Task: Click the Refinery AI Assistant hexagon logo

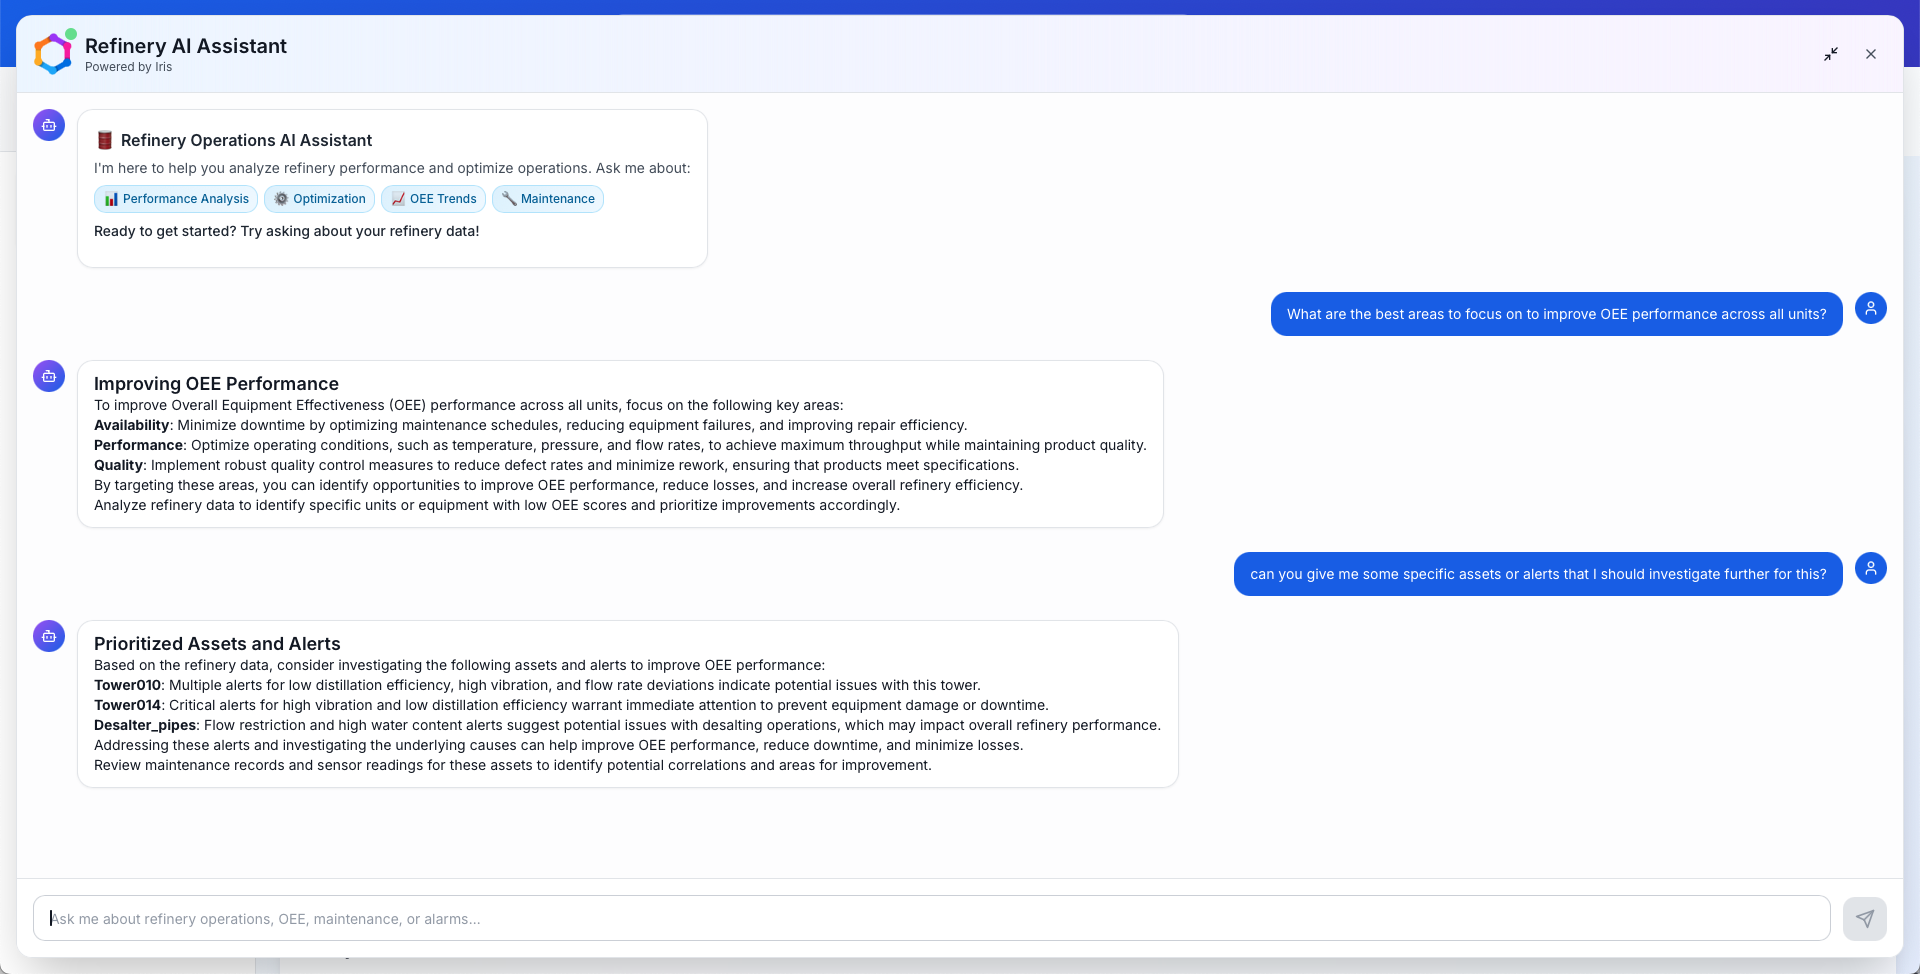Action: point(53,54)
